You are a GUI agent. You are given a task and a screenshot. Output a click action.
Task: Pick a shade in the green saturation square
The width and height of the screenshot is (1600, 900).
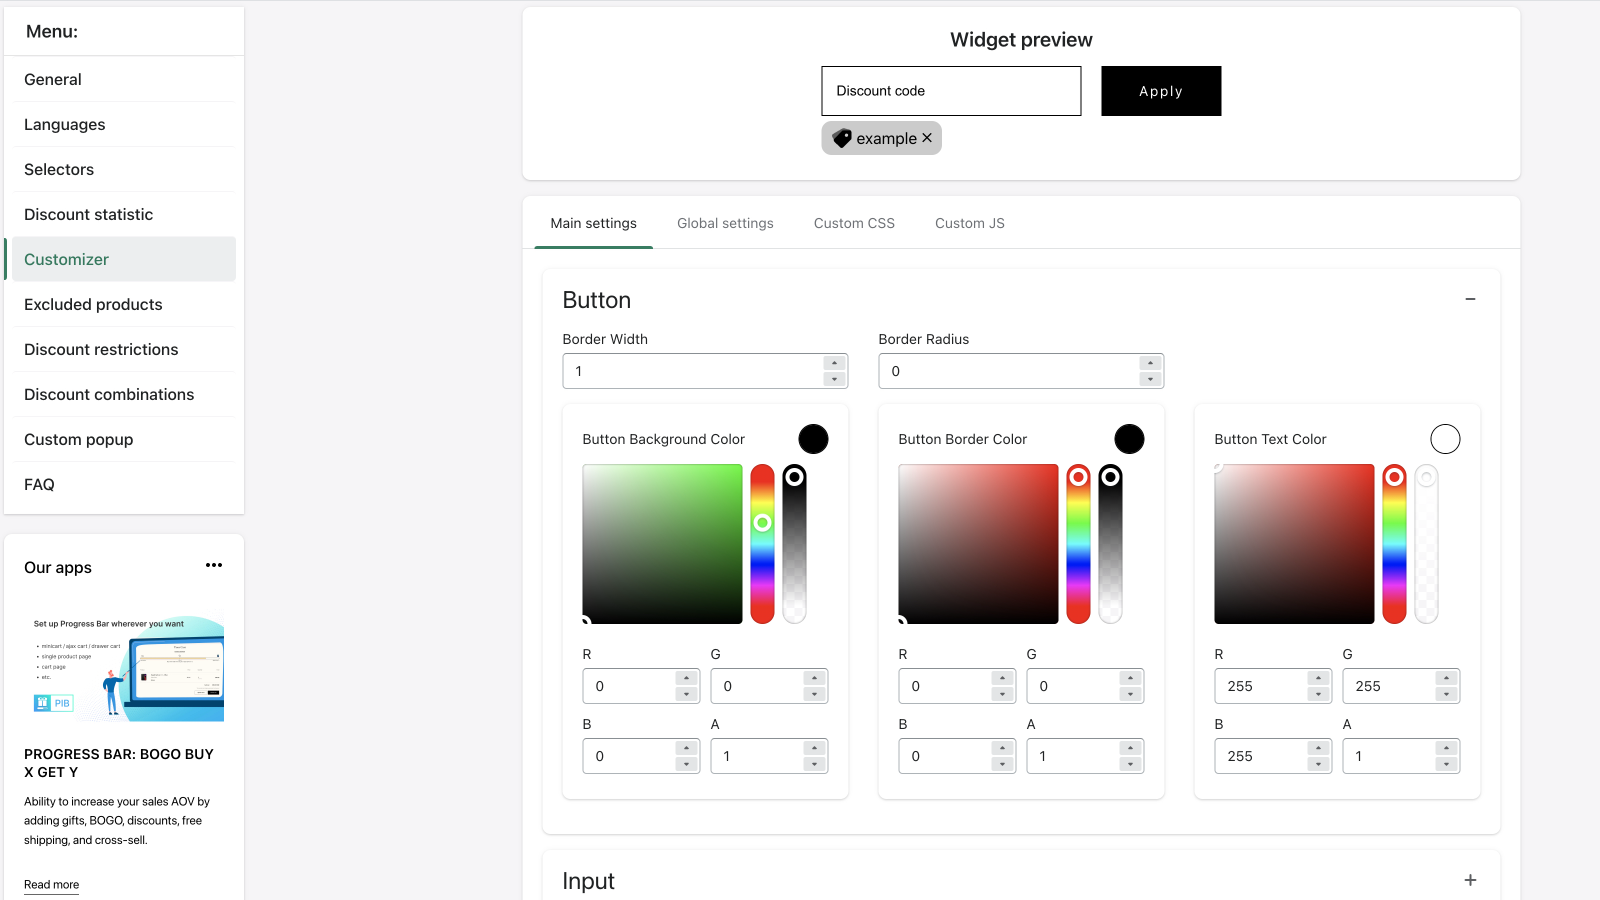pos(660,545)
